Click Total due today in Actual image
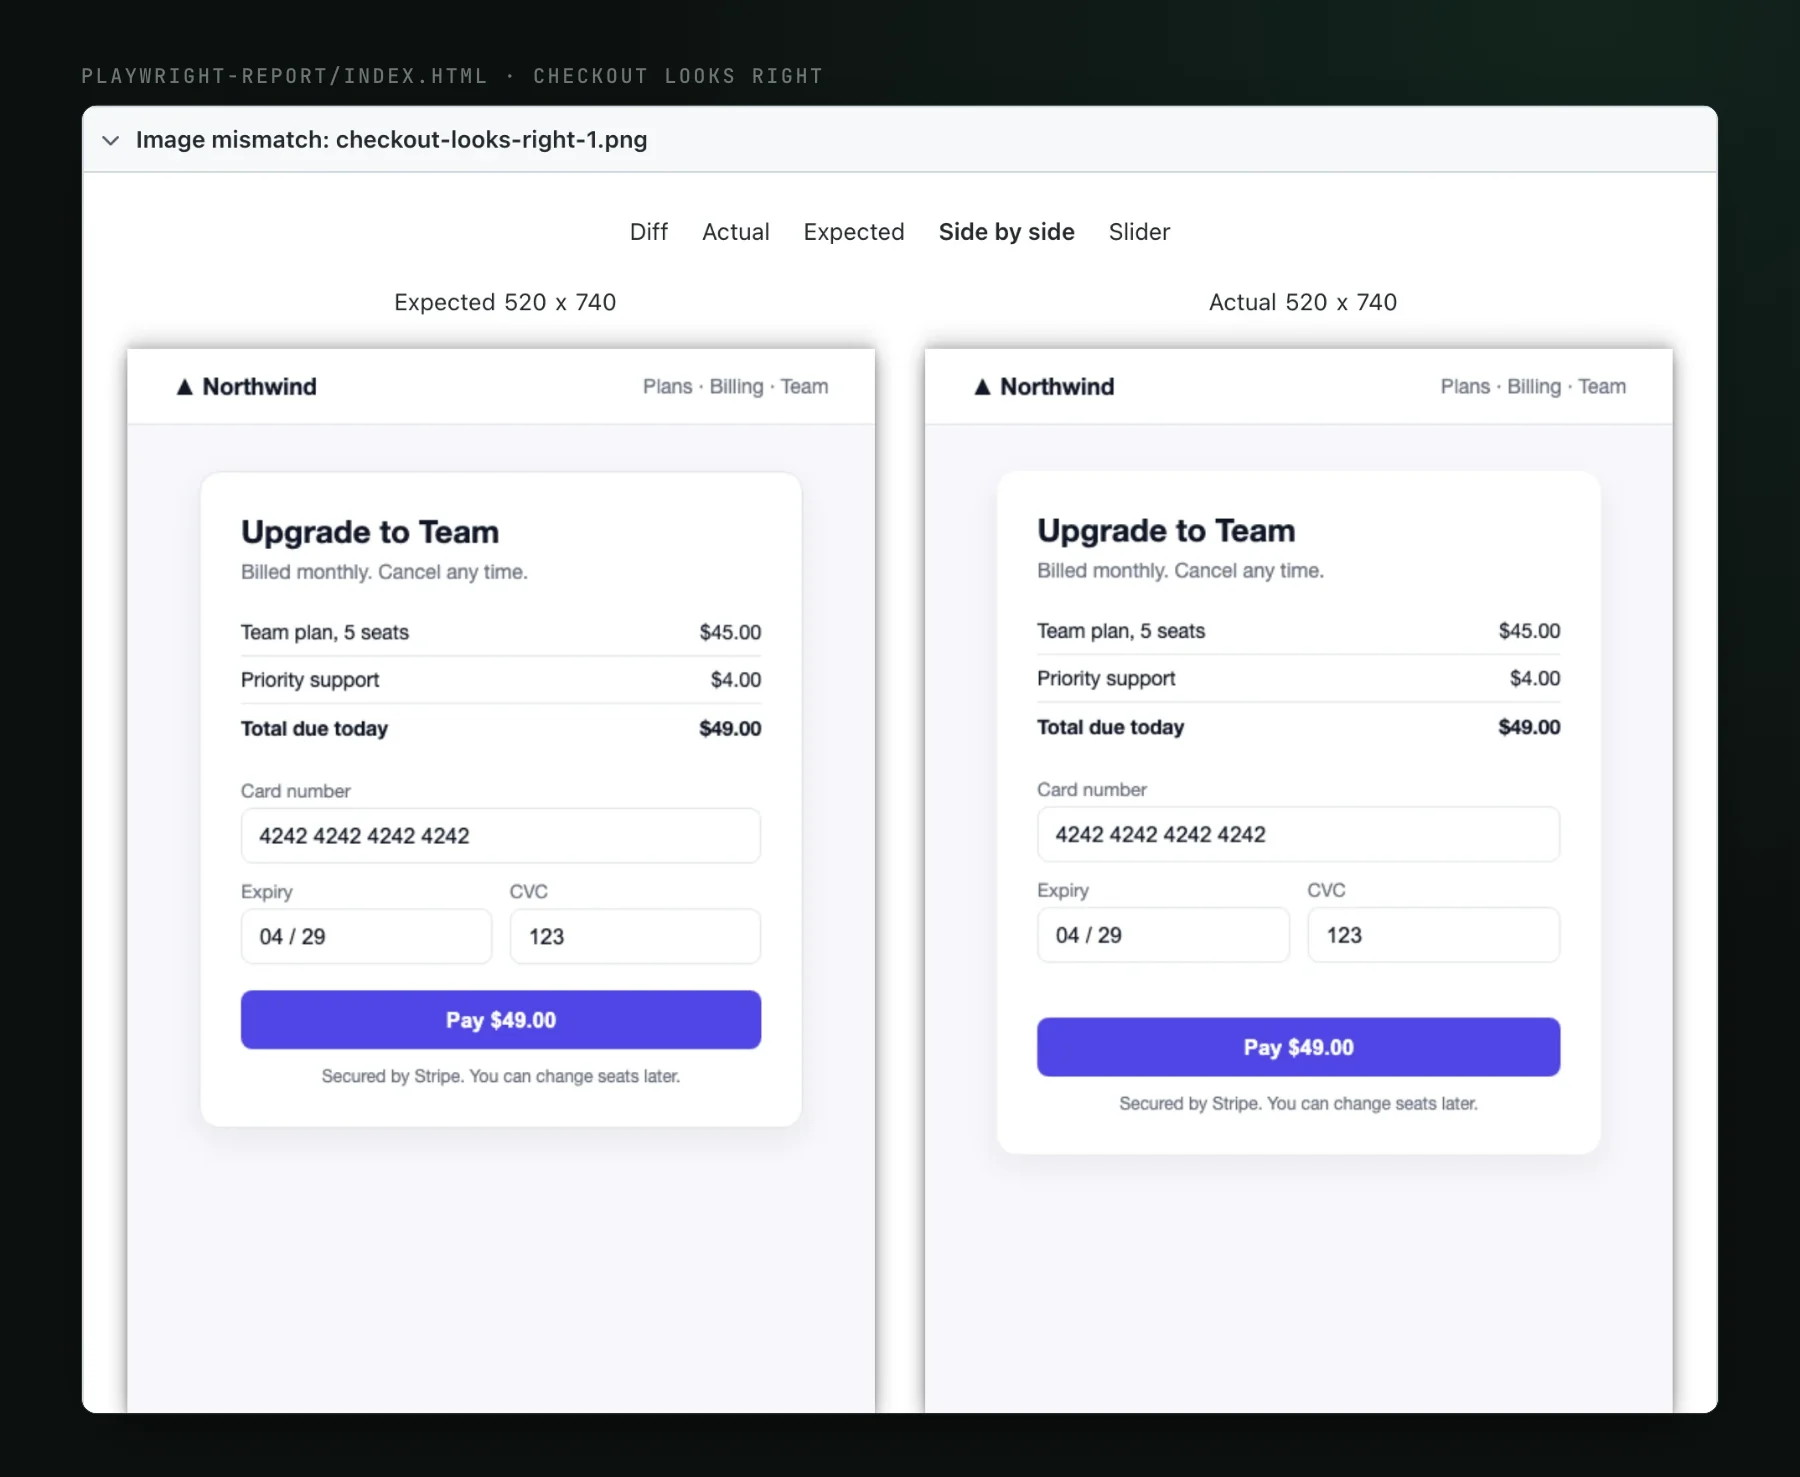The height and width of the screenshot is (1477, 1800). 1110,727
